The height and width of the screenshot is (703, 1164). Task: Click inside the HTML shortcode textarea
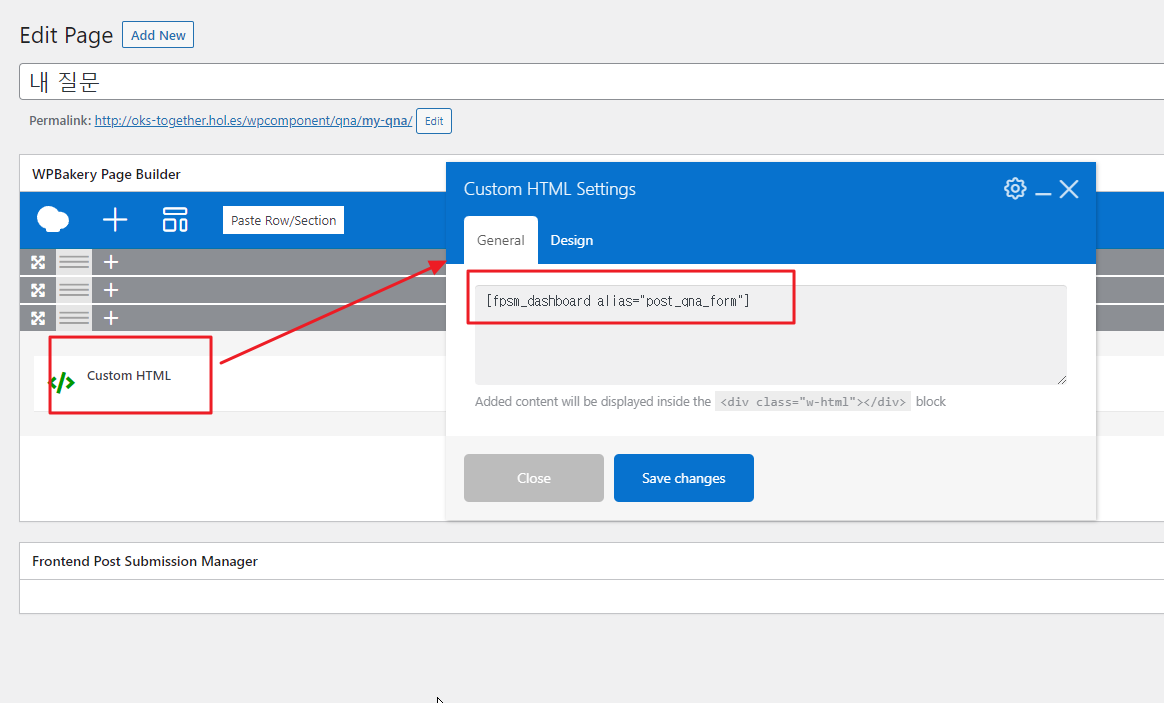pyautogui.click(x=771, y=335)
